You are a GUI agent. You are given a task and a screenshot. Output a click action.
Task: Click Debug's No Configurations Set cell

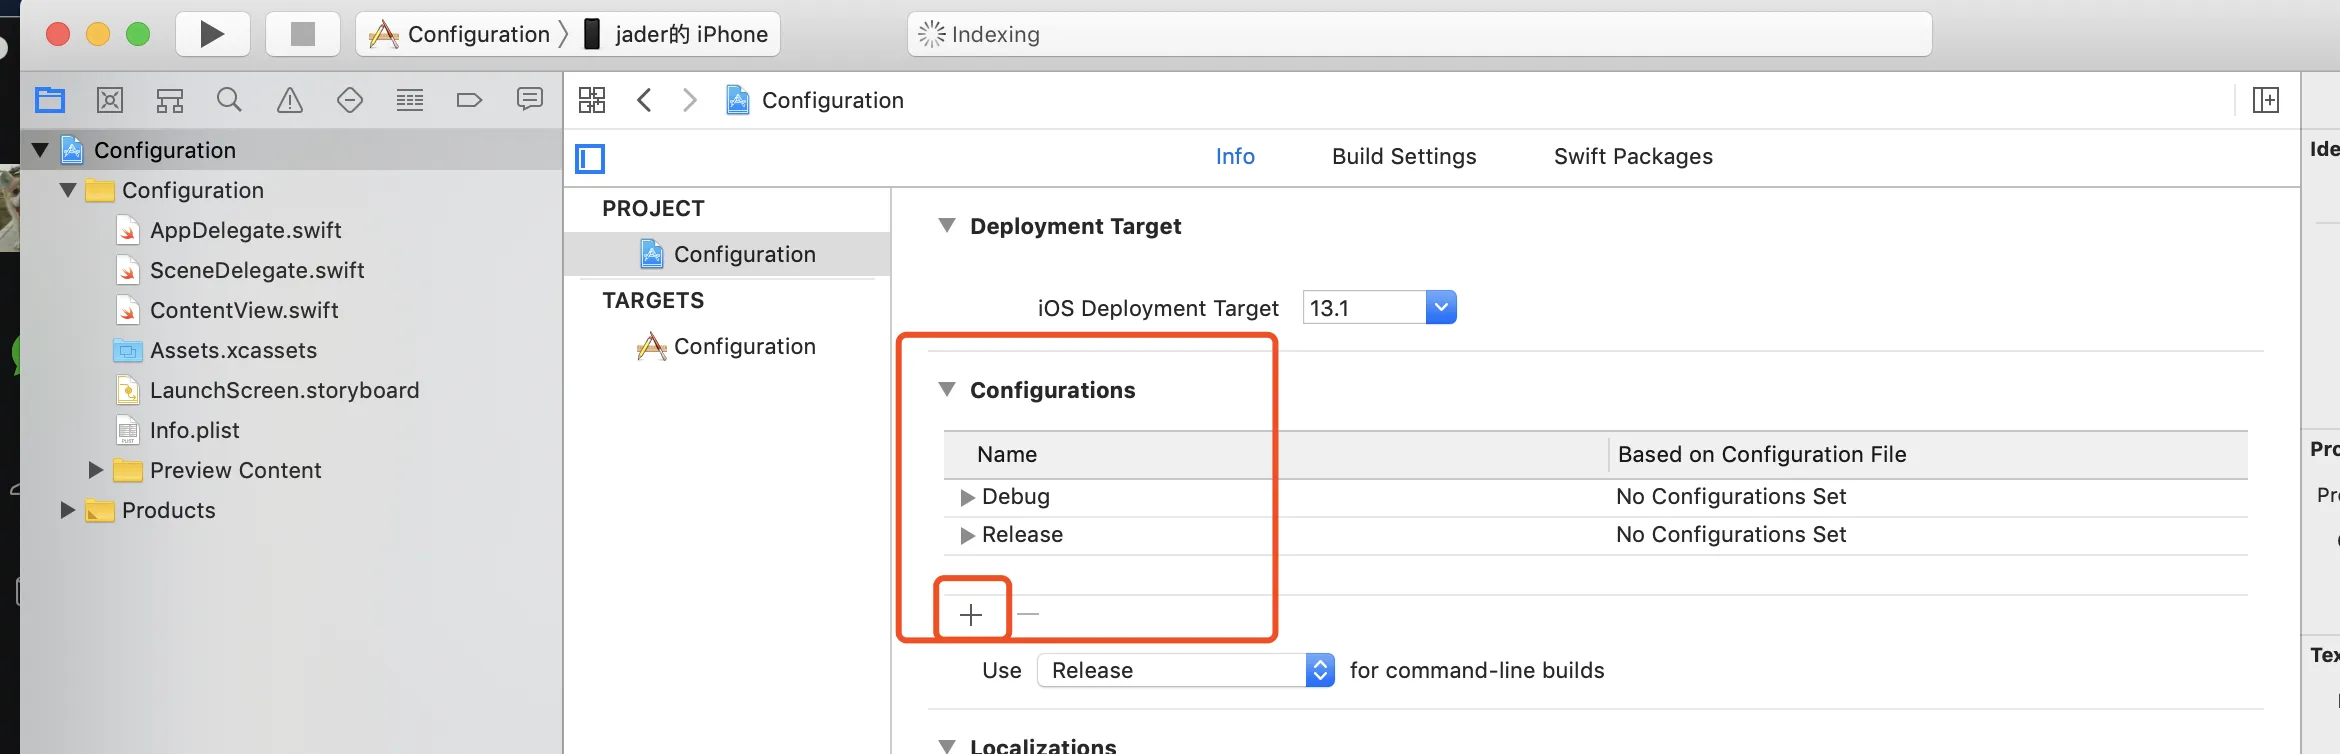point(1731,496)
